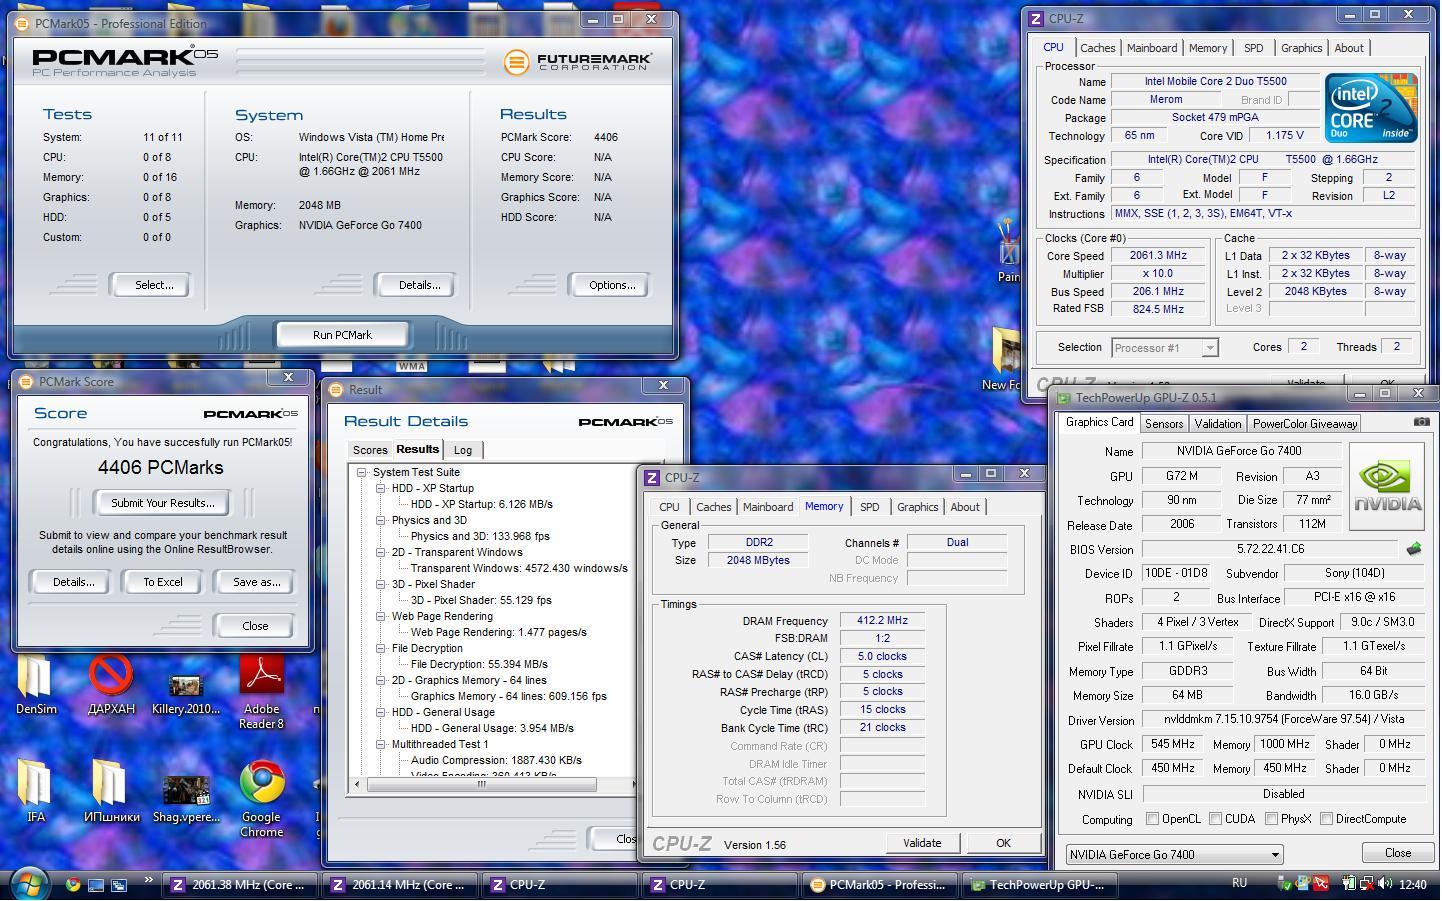The width and height of the screenshot is (1442, 901).
Task: Click the PCMark05 taskbar button
Action: click(x=880, y=884)
